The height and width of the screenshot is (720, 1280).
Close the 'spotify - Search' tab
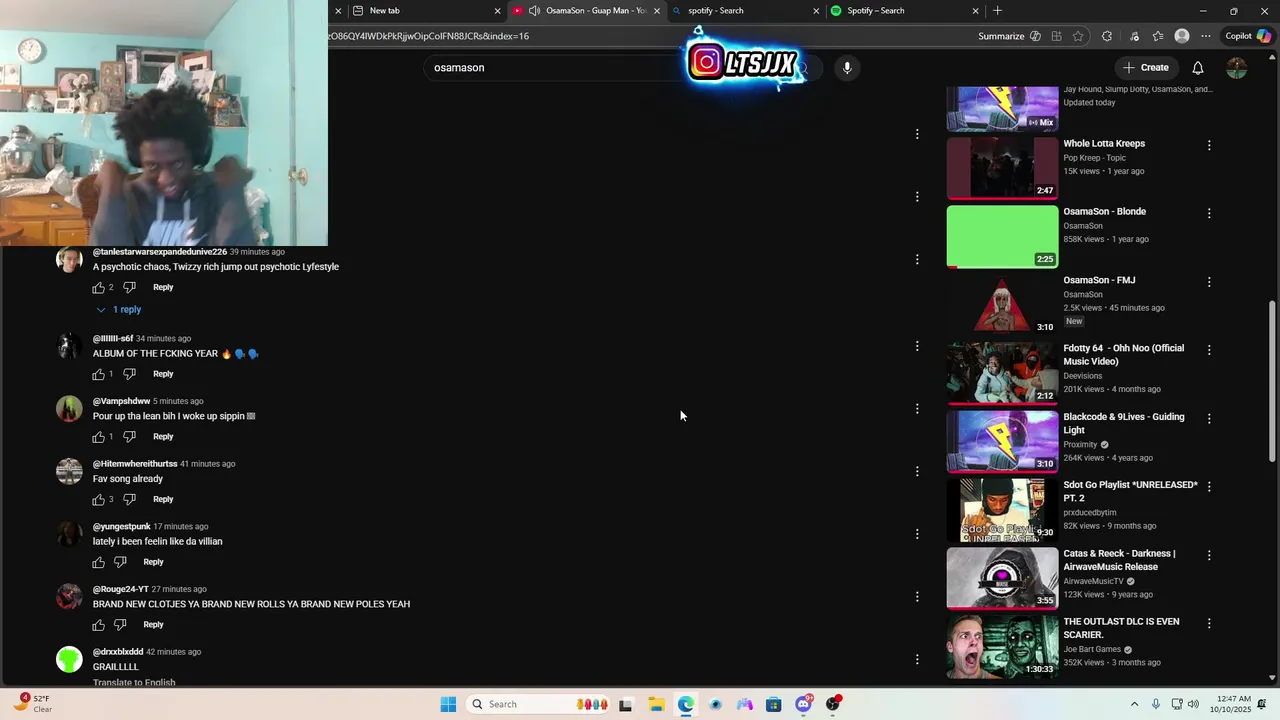click(x=816, y=11)
